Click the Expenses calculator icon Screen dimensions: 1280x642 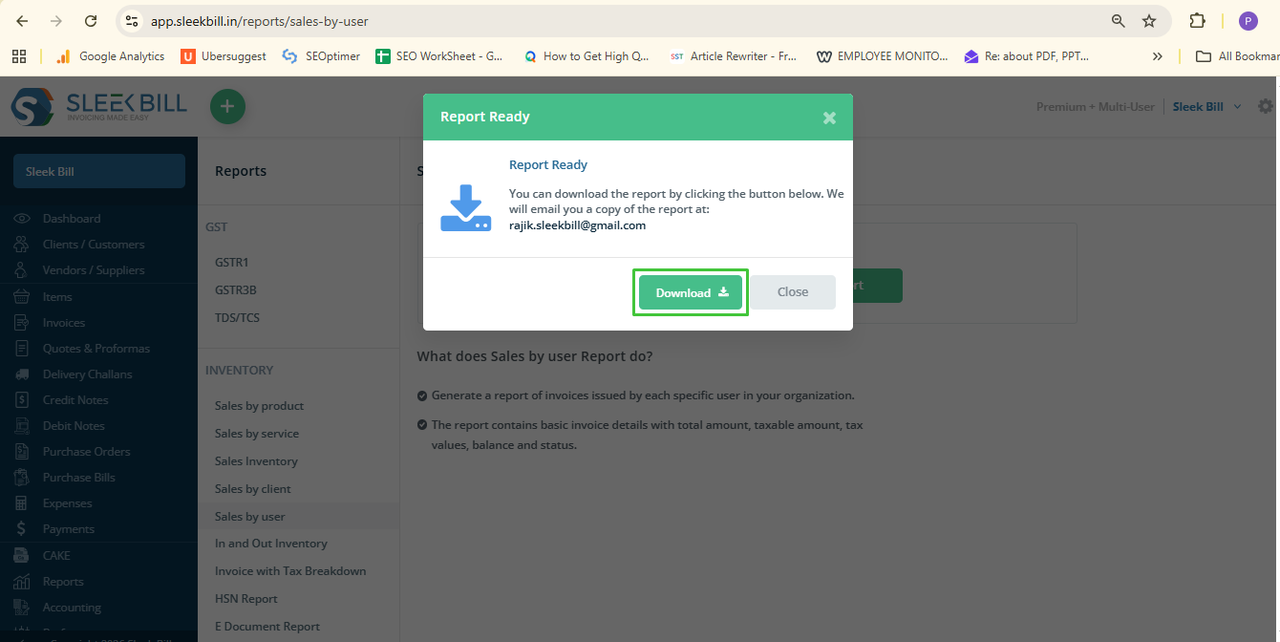click(x=22, y=503)
